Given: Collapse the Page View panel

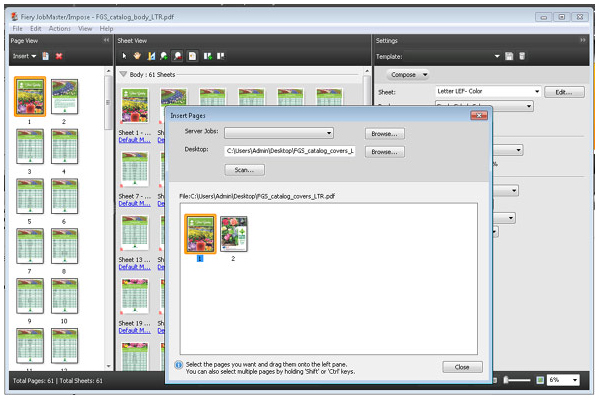Looking at the screenshot, I should 106,40.
